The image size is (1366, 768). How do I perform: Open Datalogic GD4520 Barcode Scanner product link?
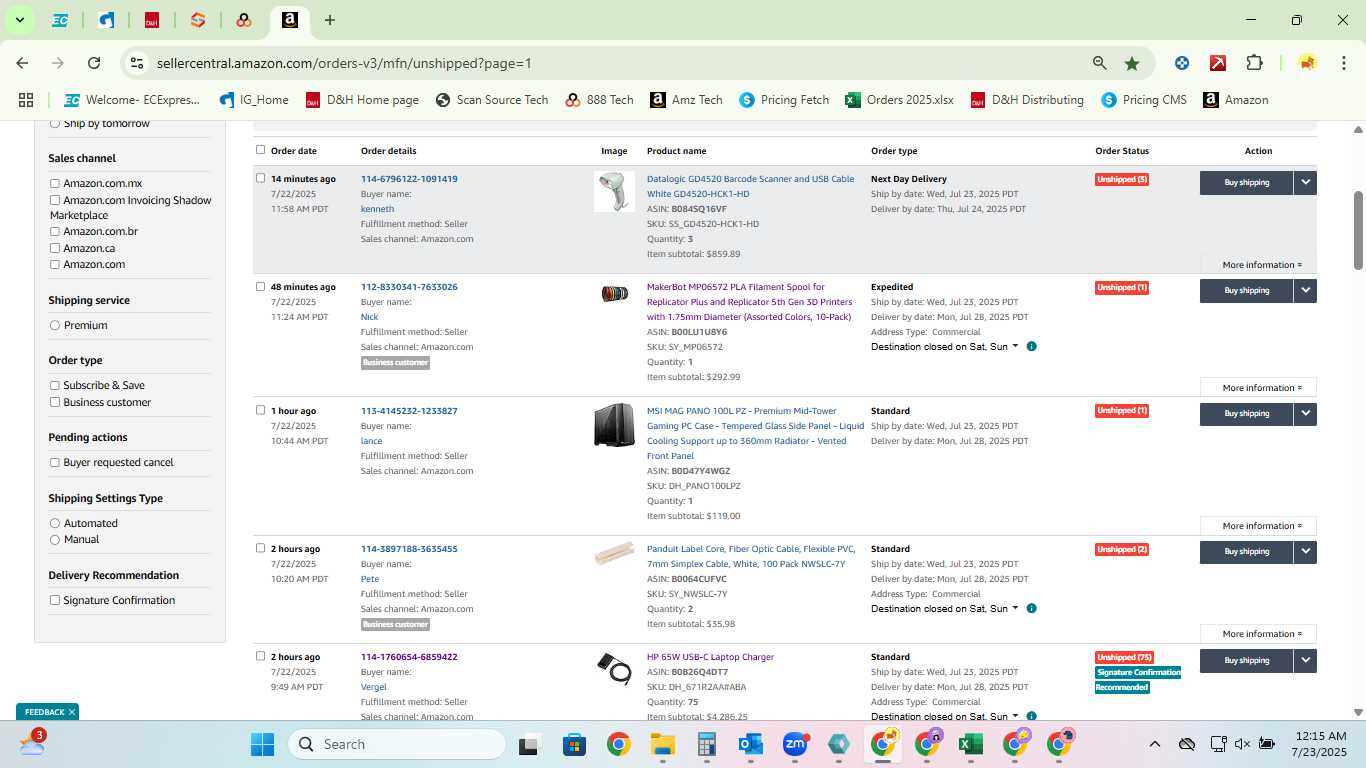click(x=750, y=186)
